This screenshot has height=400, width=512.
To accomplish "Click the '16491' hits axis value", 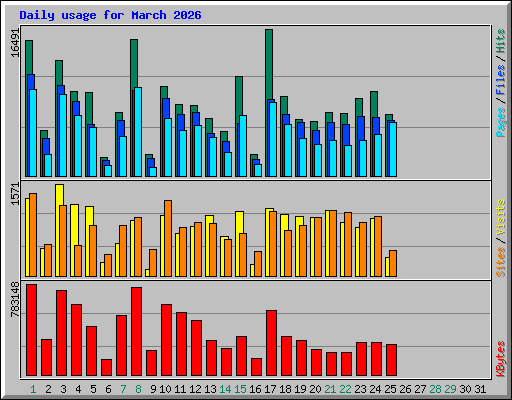I will (15, 43).
